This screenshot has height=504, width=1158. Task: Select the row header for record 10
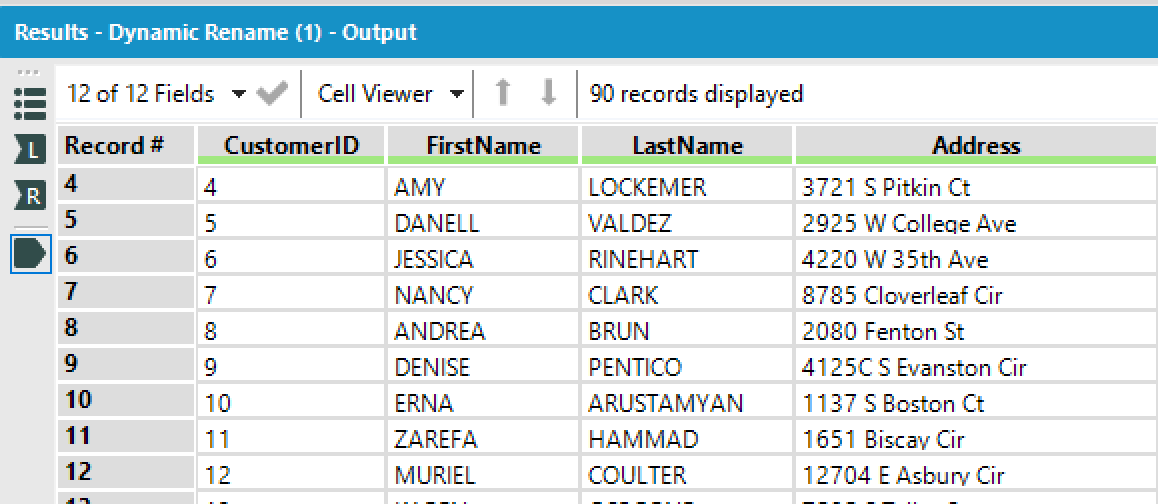[126, 401]
